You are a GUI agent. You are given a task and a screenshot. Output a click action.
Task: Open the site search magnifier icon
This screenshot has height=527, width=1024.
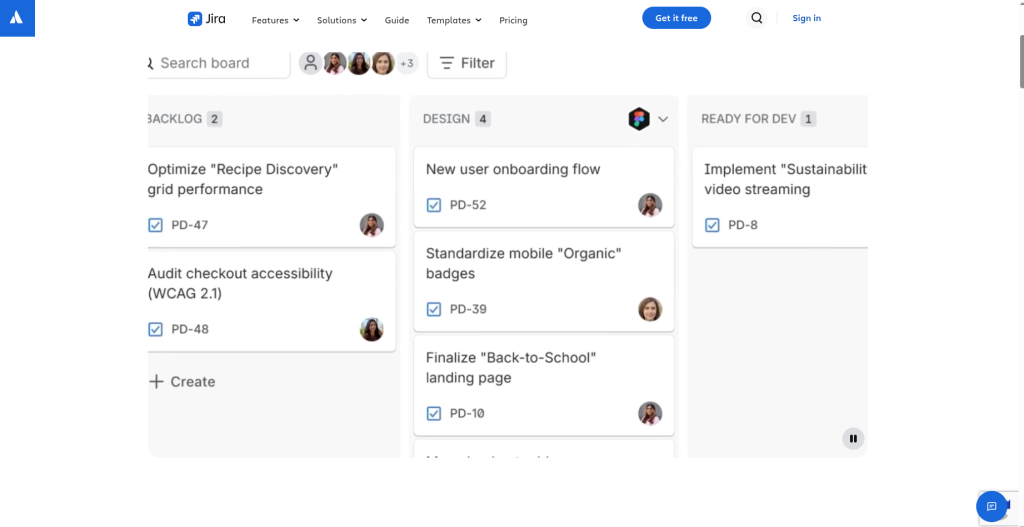pos(757,18)
